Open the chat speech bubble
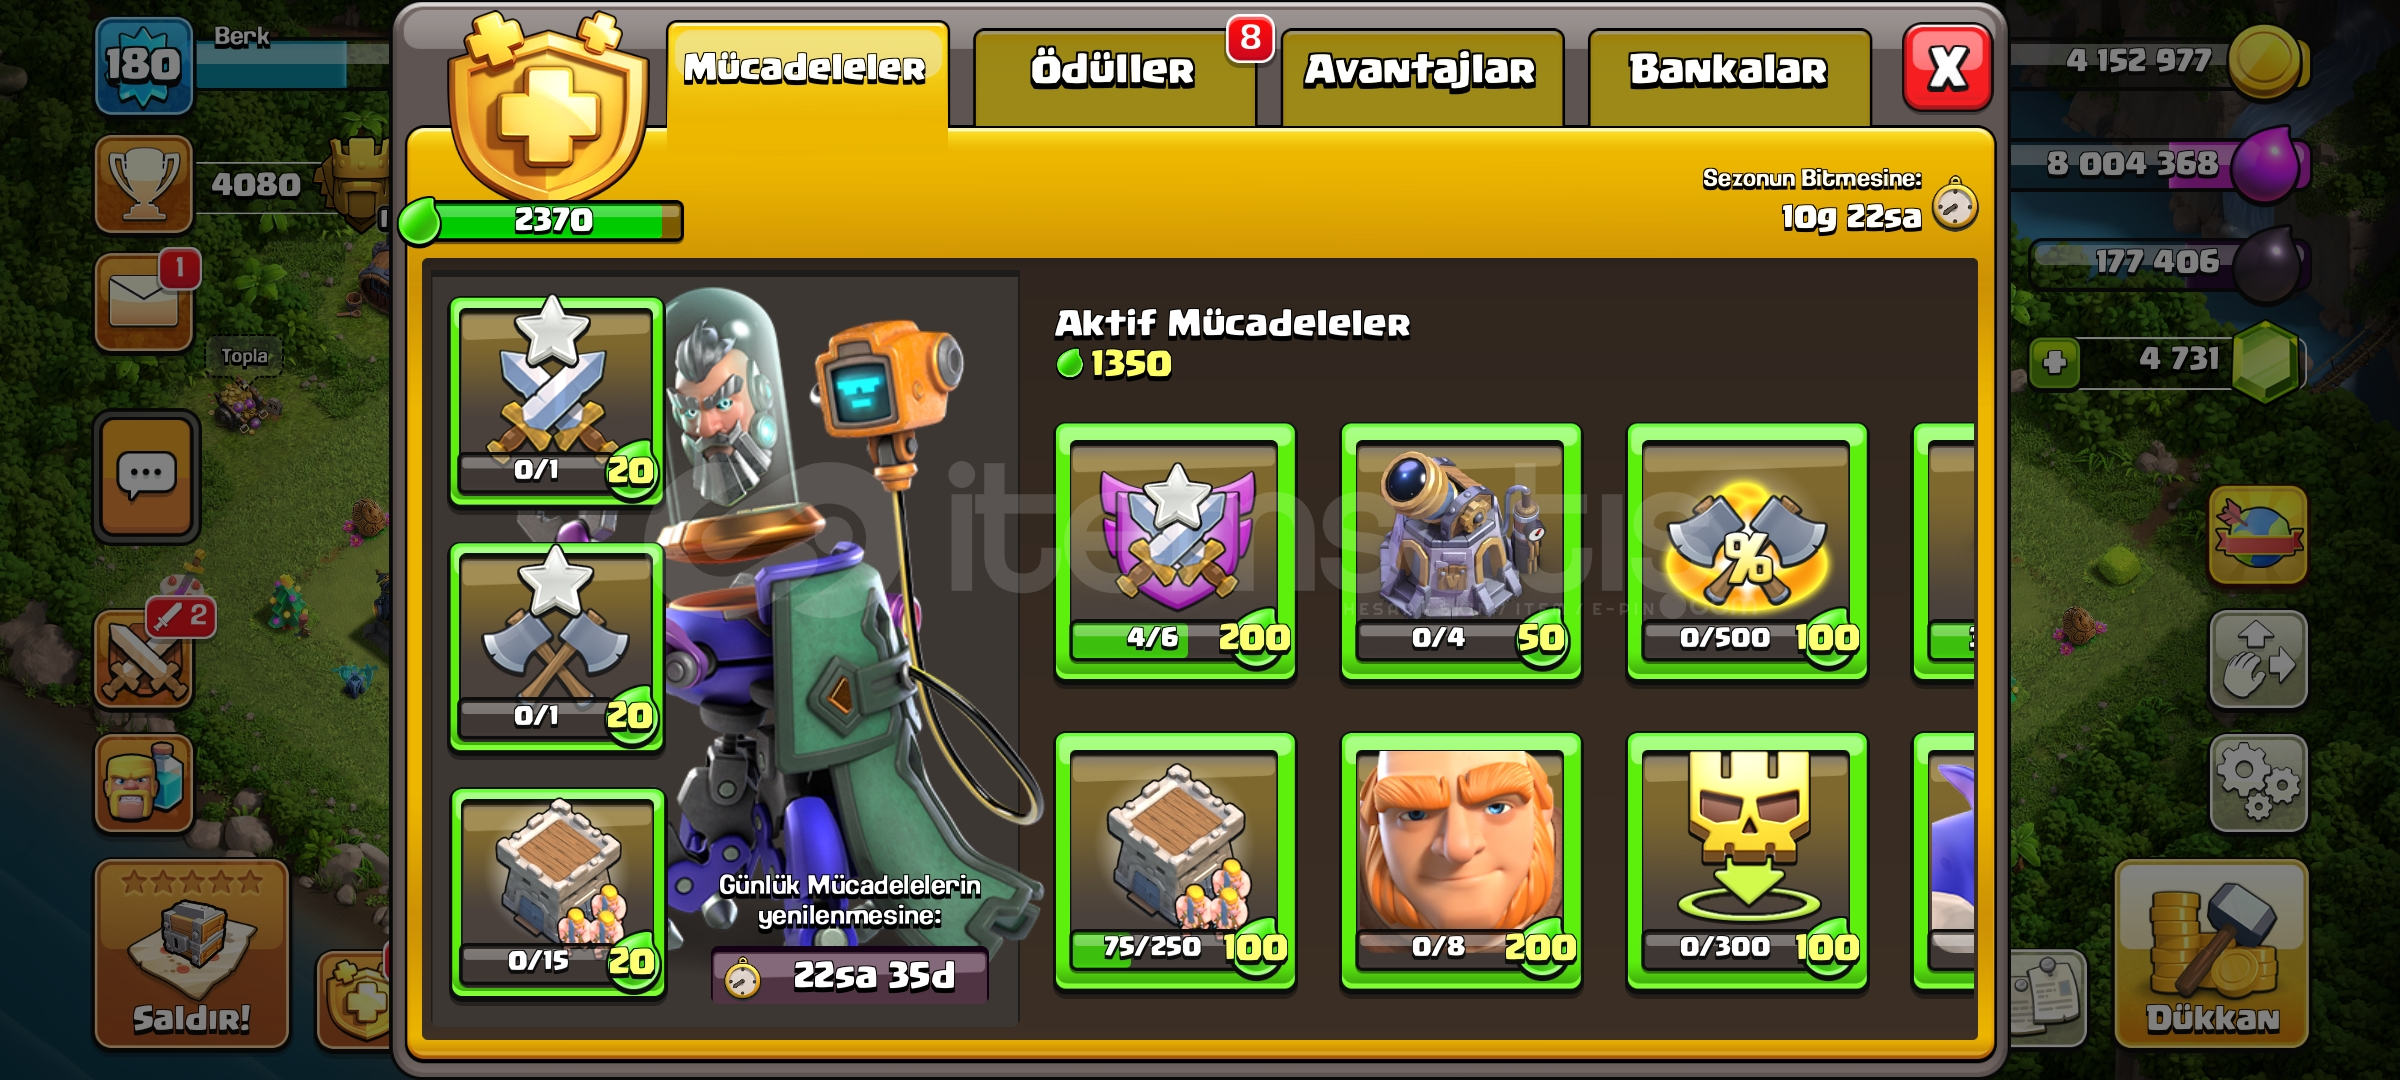The height and width of the screenshot is (1080, 2400). (x=147, y=476)
